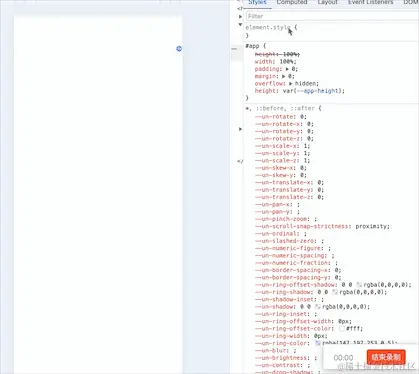Viewport: 419px width, 374px height.
Task: Open the Event Listeners tab
Action: (x=370, y=2)
